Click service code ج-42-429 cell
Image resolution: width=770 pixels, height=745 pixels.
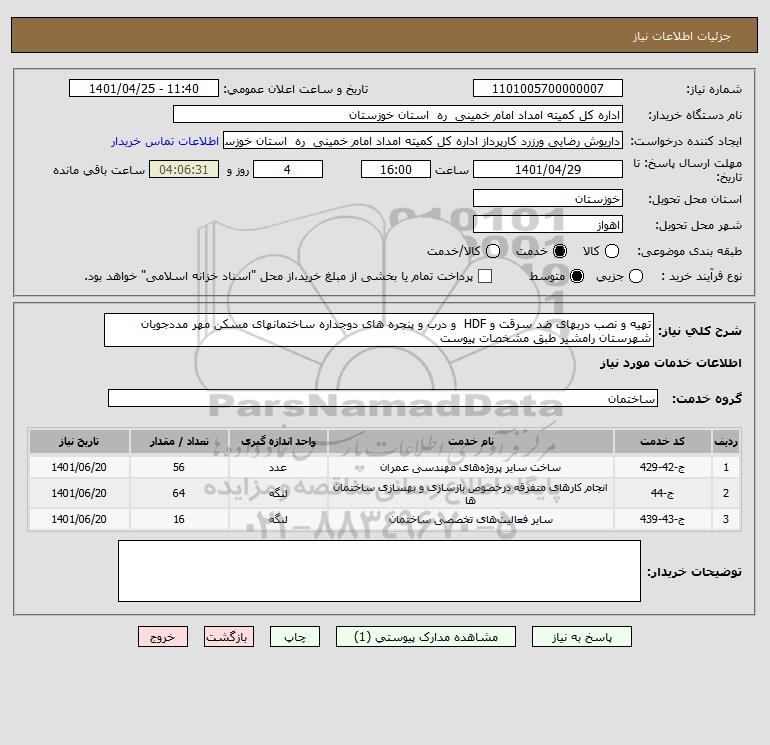[662, 467]
